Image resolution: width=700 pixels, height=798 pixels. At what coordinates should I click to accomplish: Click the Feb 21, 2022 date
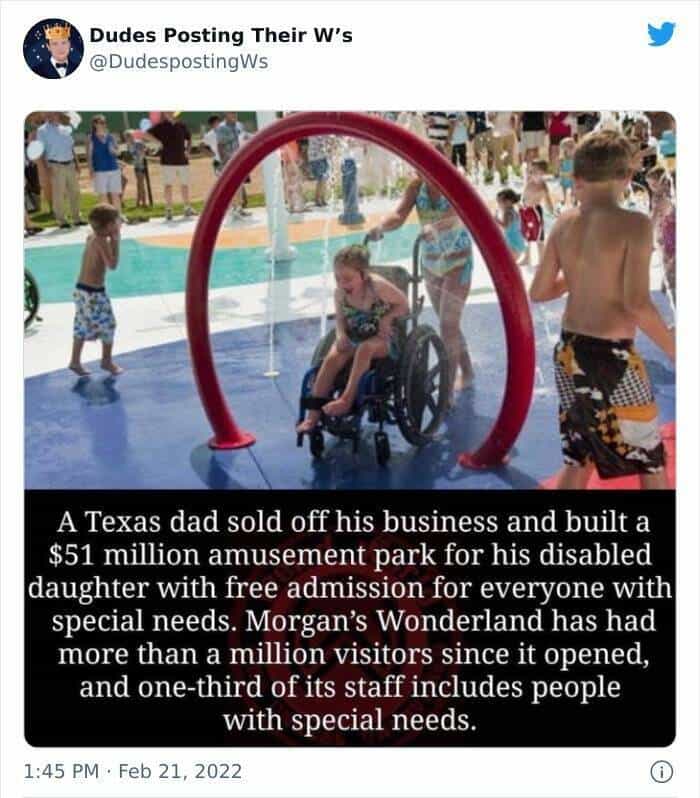[180, 772]
